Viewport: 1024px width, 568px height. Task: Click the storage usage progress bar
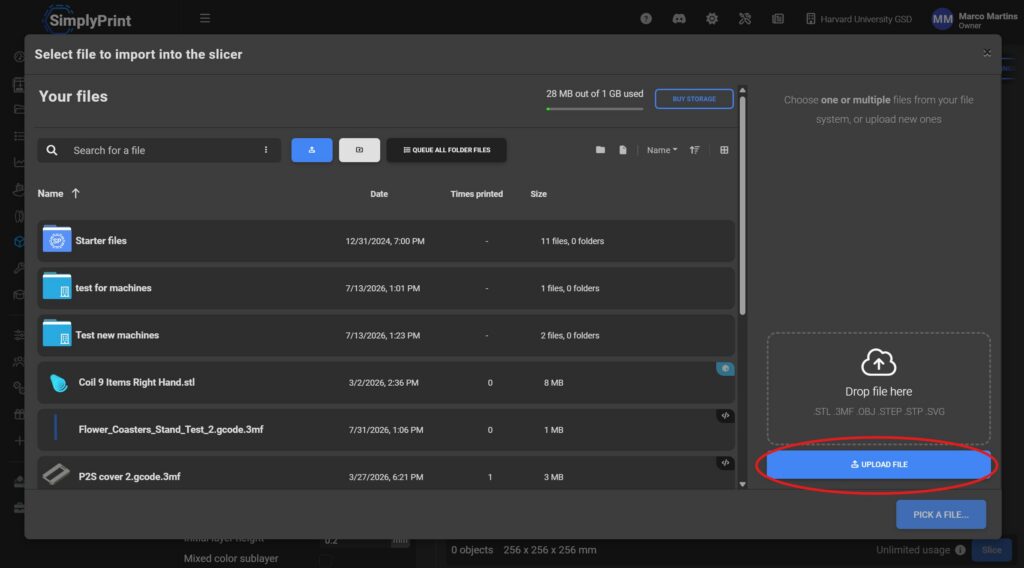point(594,109)
